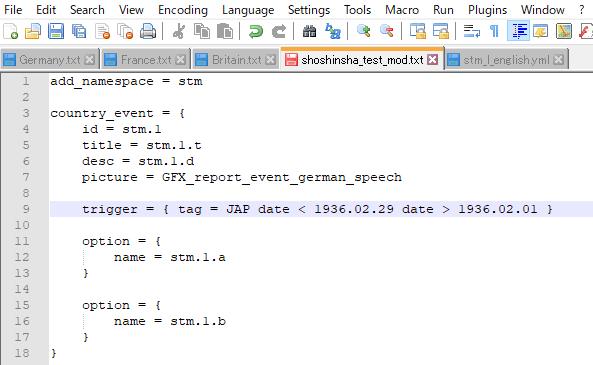Open the Macro menu
The image size is (593, 365).
click(x=402, y=10)
